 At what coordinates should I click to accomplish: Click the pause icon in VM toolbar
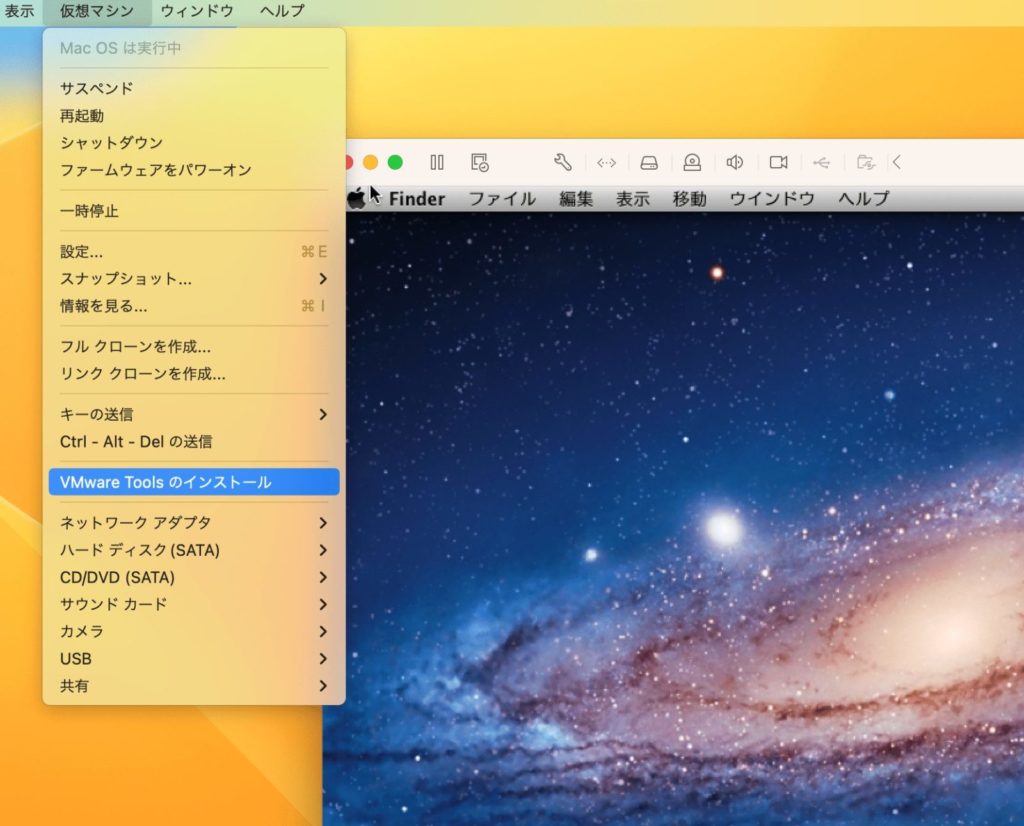click(x=437, y=162)
